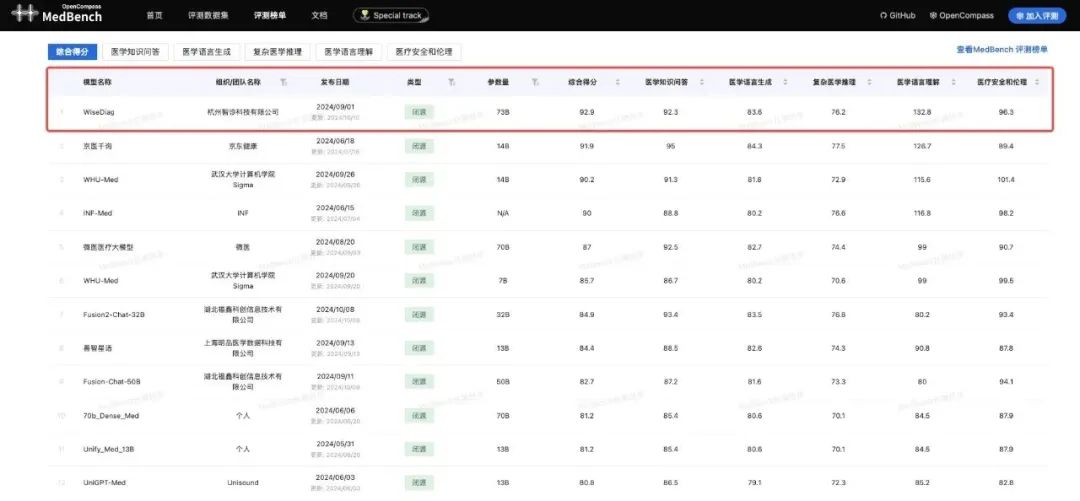Image resolution: width=1080 pixels, height=501 pixels.
Task: Open 文档 navigation item
Action: point(319,15)
